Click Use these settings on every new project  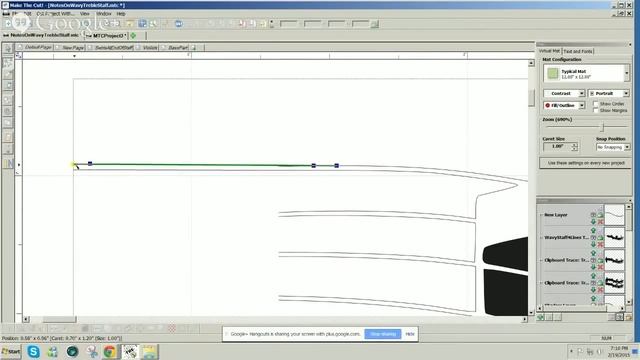click(586, 163)
